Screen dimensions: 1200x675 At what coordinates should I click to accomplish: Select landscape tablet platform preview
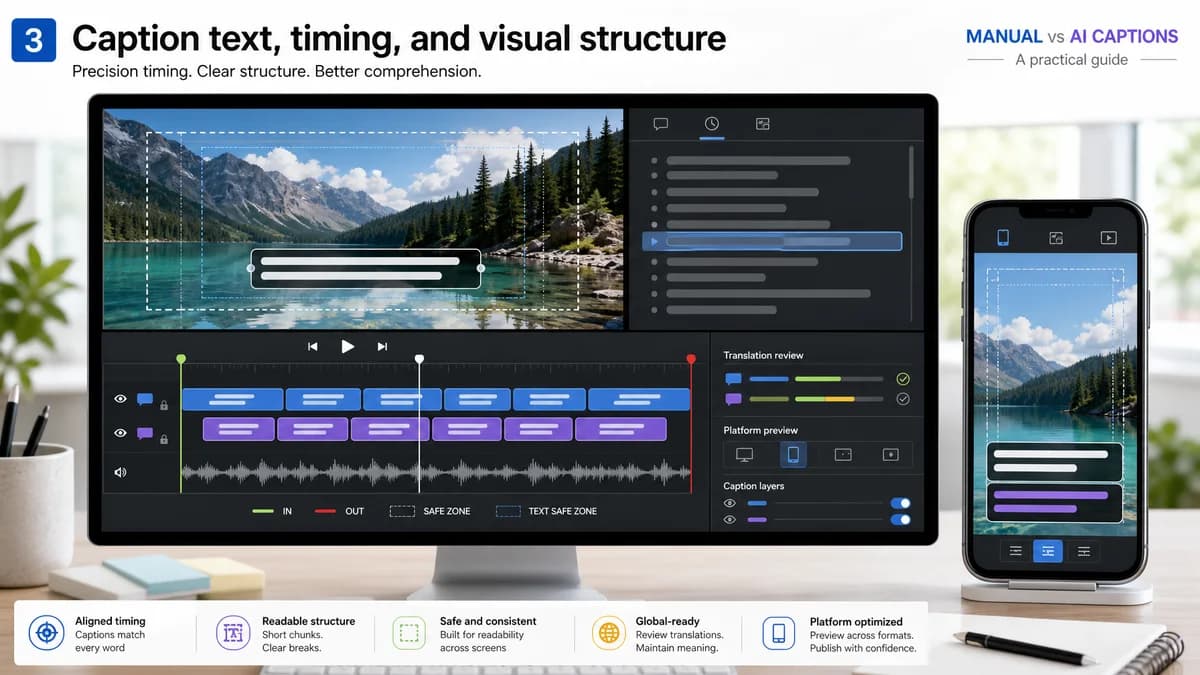click(x=843, y=455)
